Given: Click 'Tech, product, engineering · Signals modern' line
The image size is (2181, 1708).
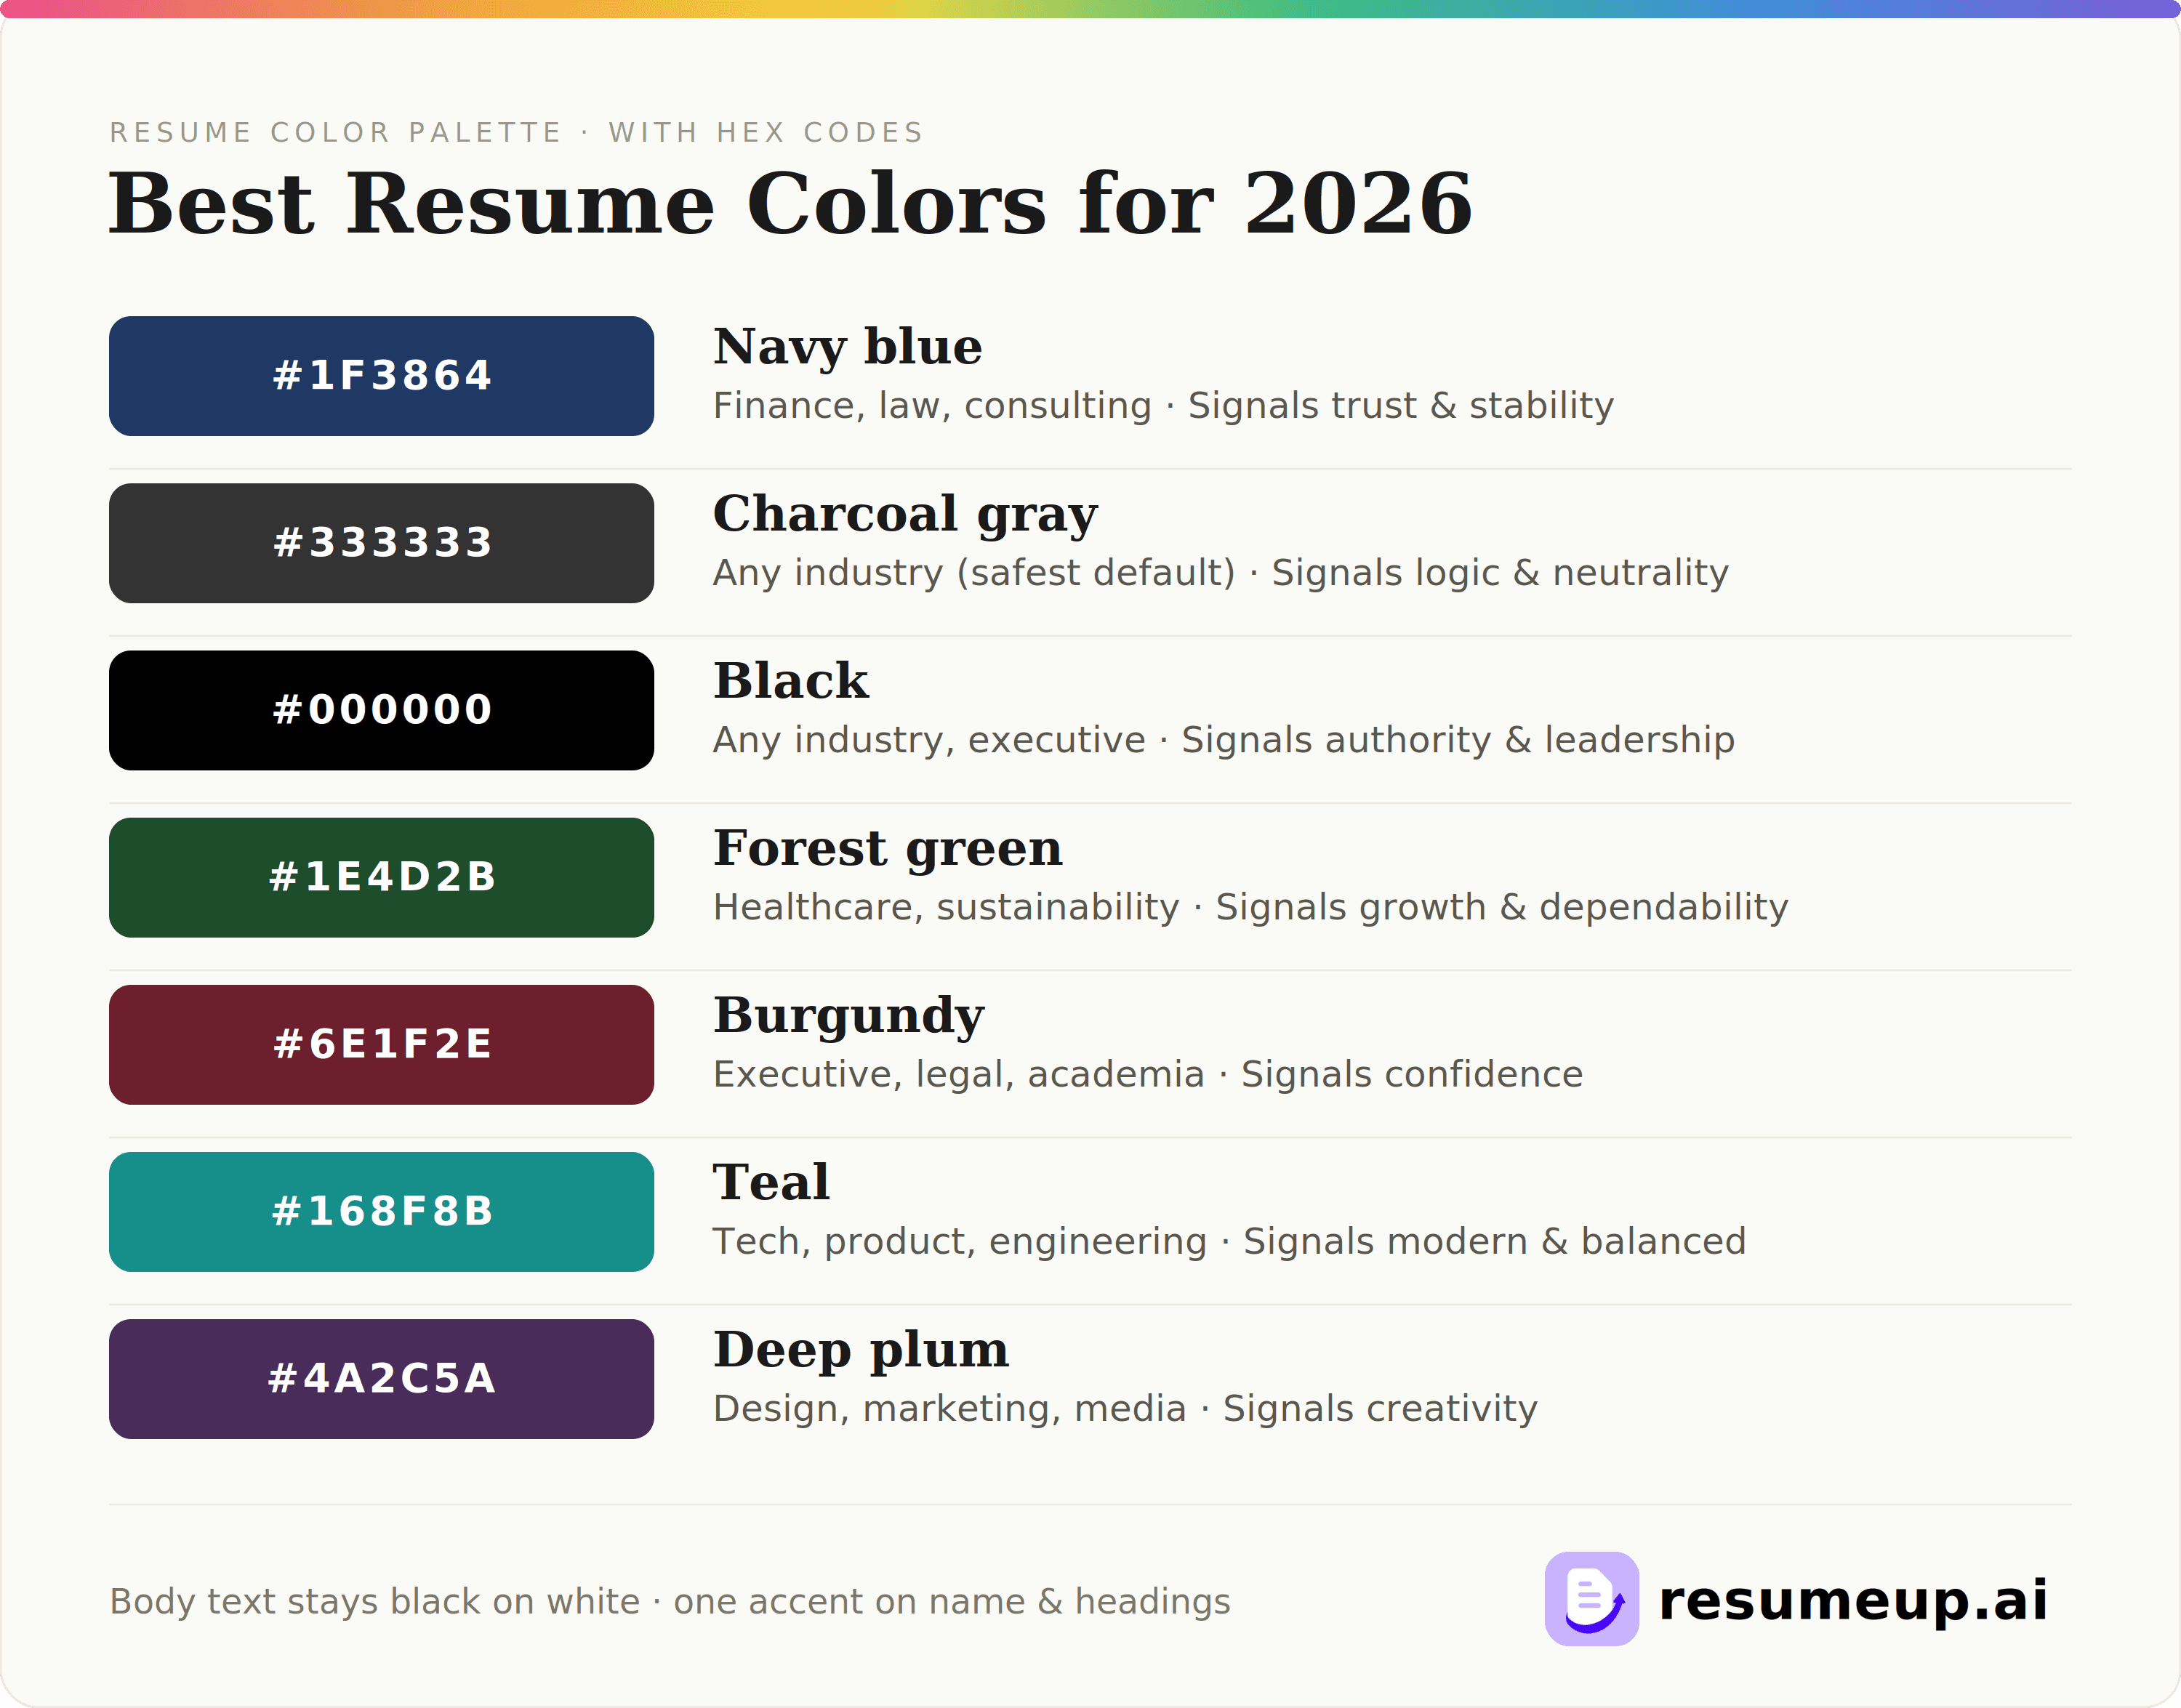Looking at the screenshot, I should tap(1229, 1241).
